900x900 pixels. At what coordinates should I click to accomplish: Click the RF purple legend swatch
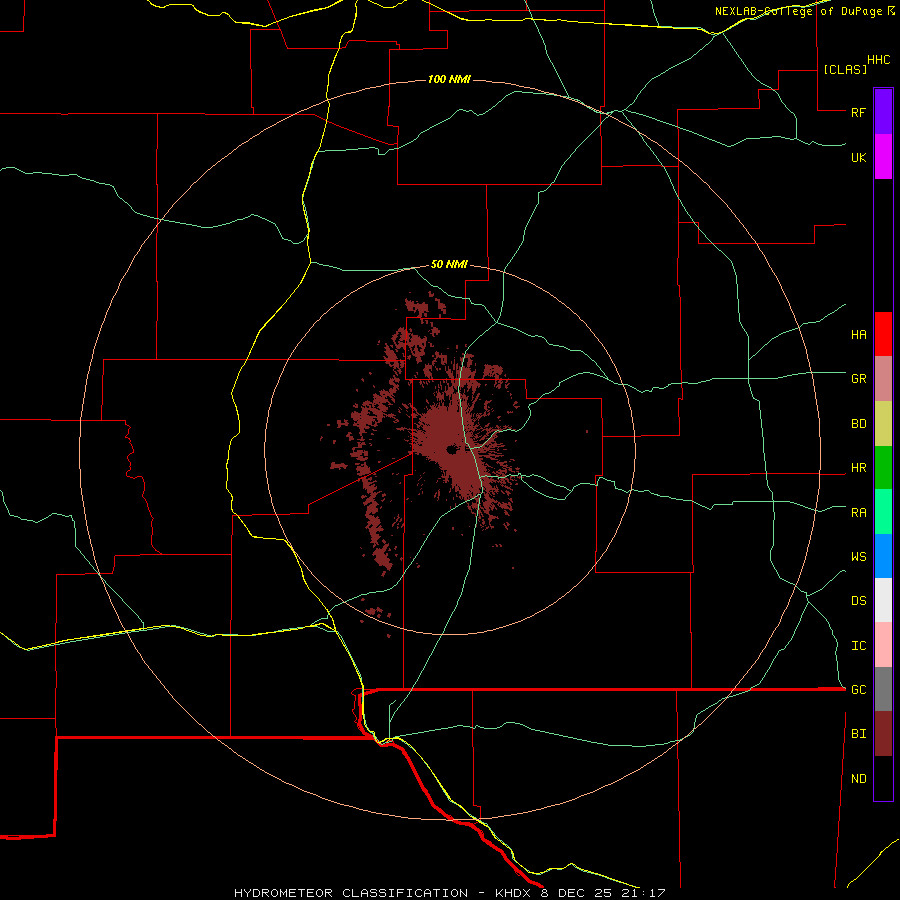point(883,112)
